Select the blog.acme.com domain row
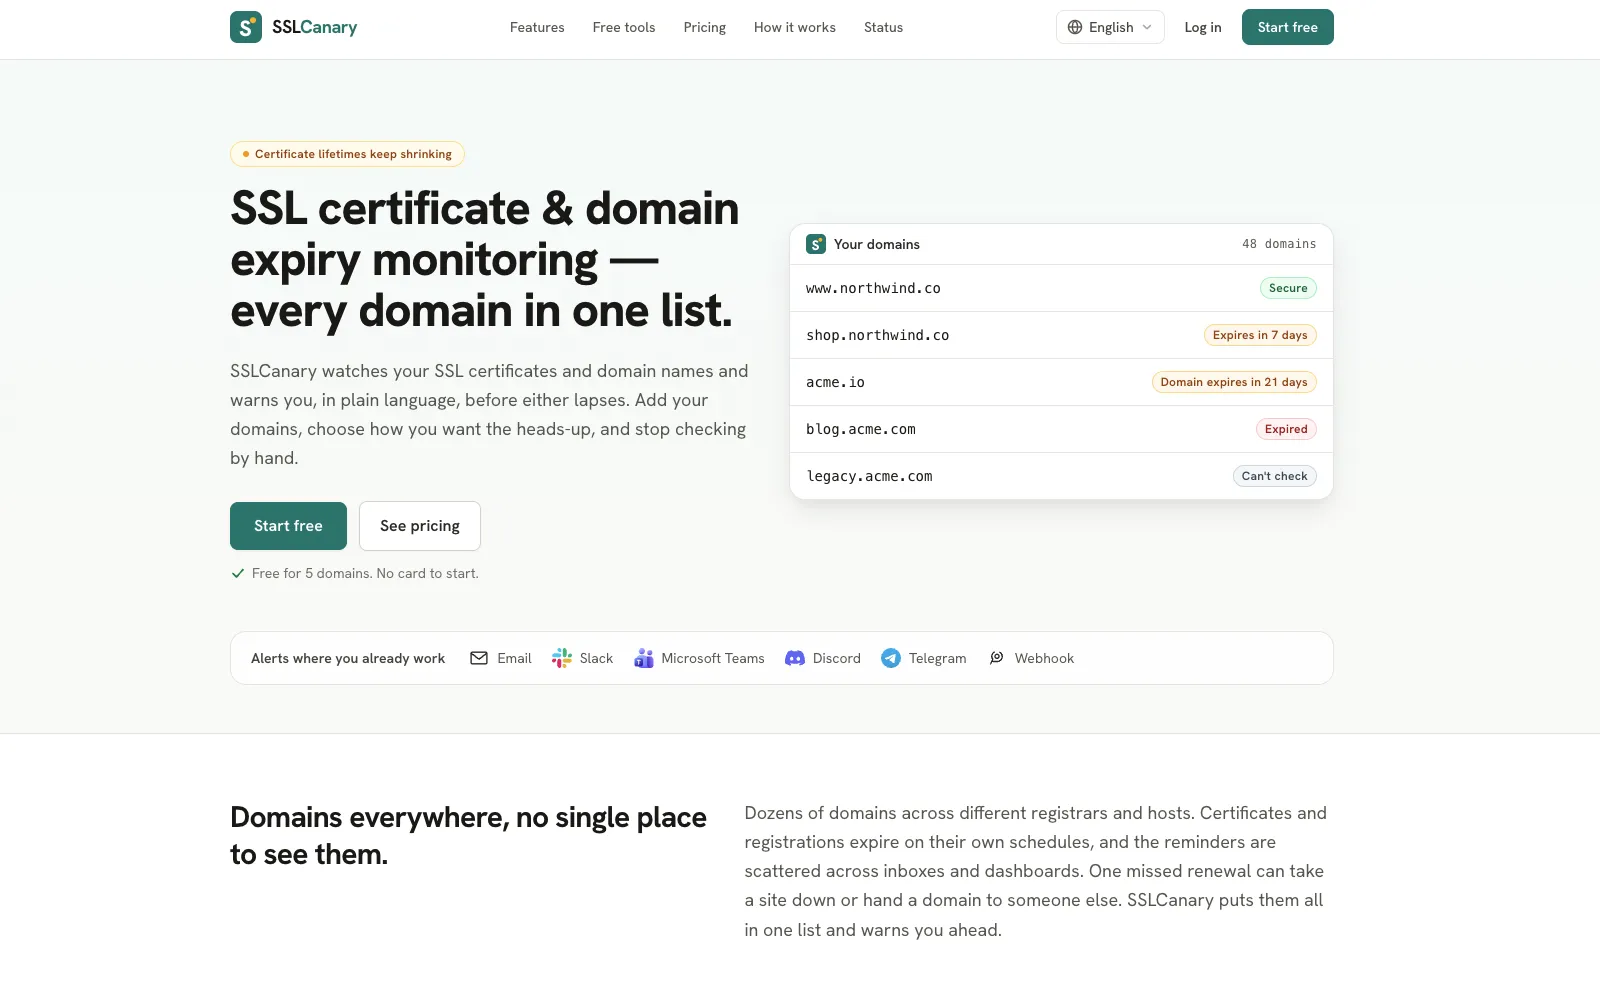 click(1061, 429)
